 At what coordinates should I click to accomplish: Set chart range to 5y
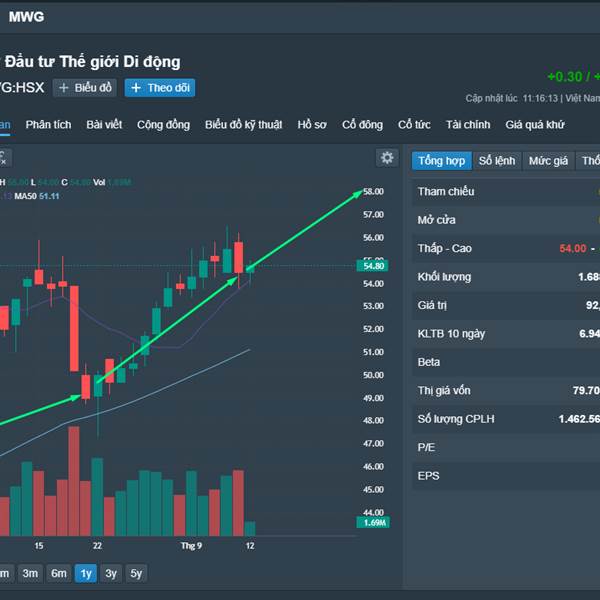(136, 573)
